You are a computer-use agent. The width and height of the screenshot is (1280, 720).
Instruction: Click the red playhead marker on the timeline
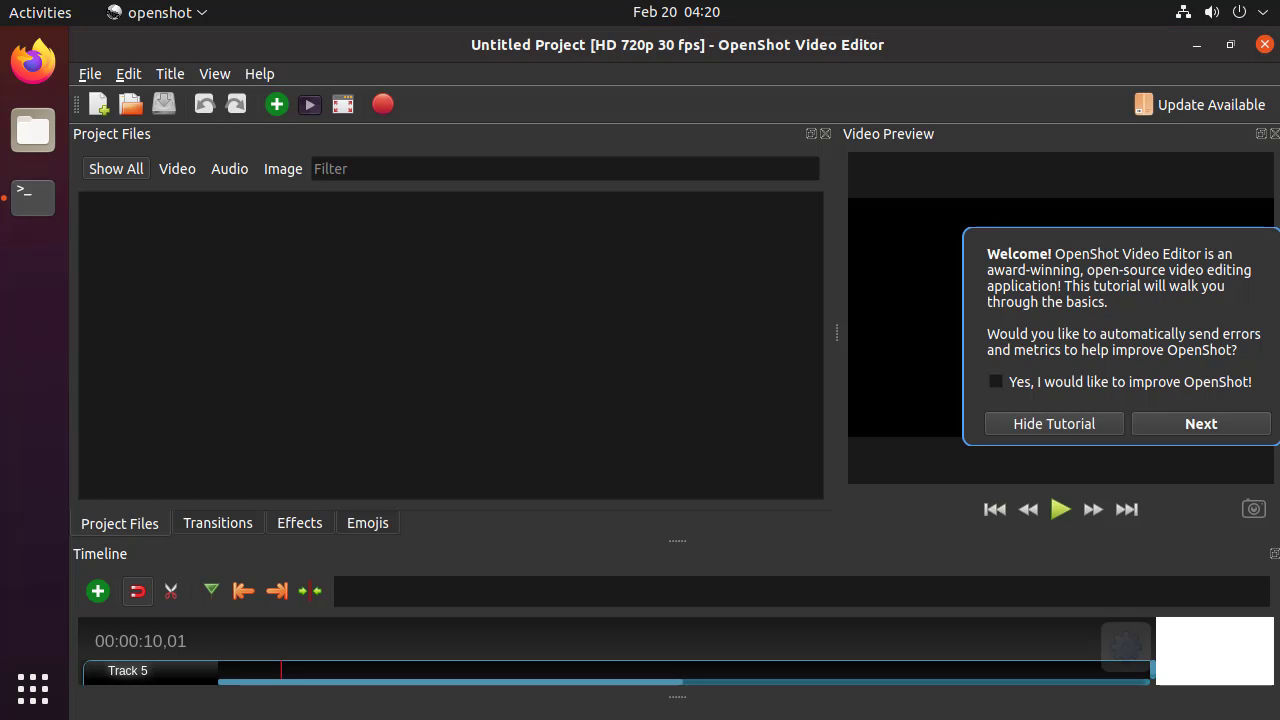click(281, 670)
